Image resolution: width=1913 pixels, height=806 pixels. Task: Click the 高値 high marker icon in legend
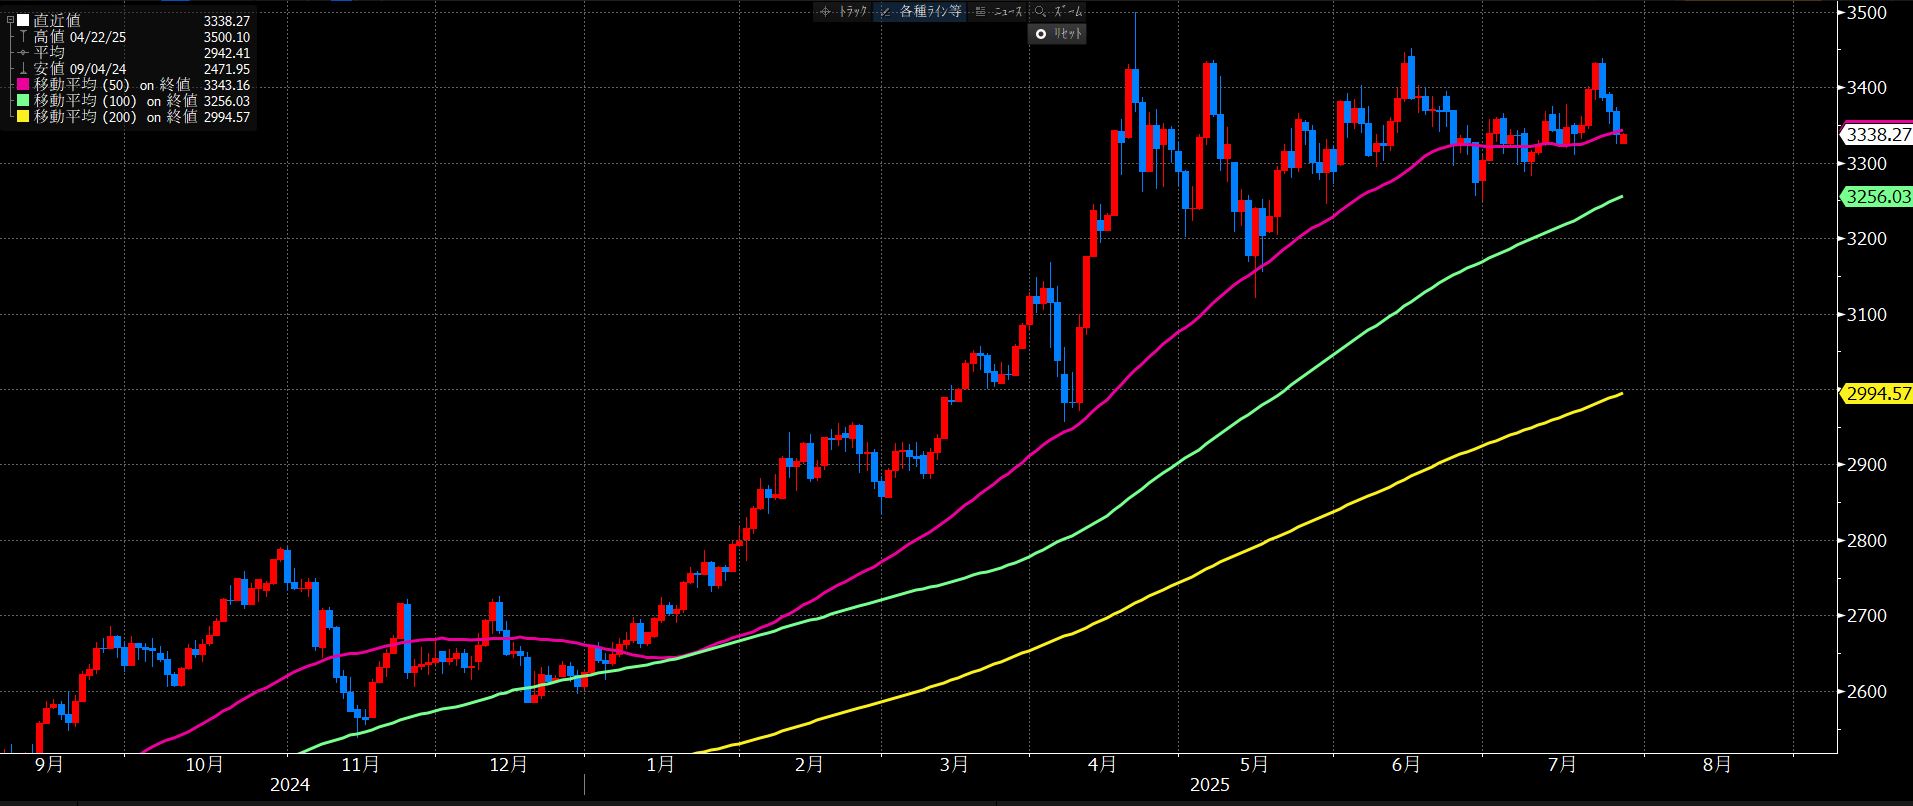(x=23, y=37)
